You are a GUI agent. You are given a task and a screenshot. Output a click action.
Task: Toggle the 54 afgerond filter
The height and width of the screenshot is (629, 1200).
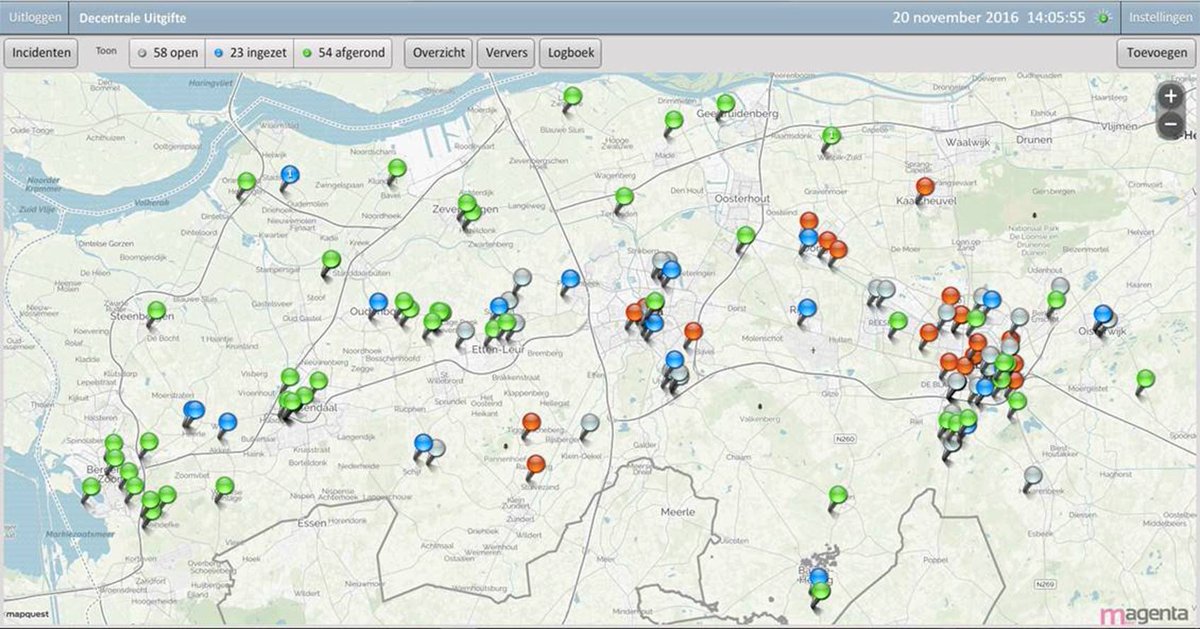(343, 53)
